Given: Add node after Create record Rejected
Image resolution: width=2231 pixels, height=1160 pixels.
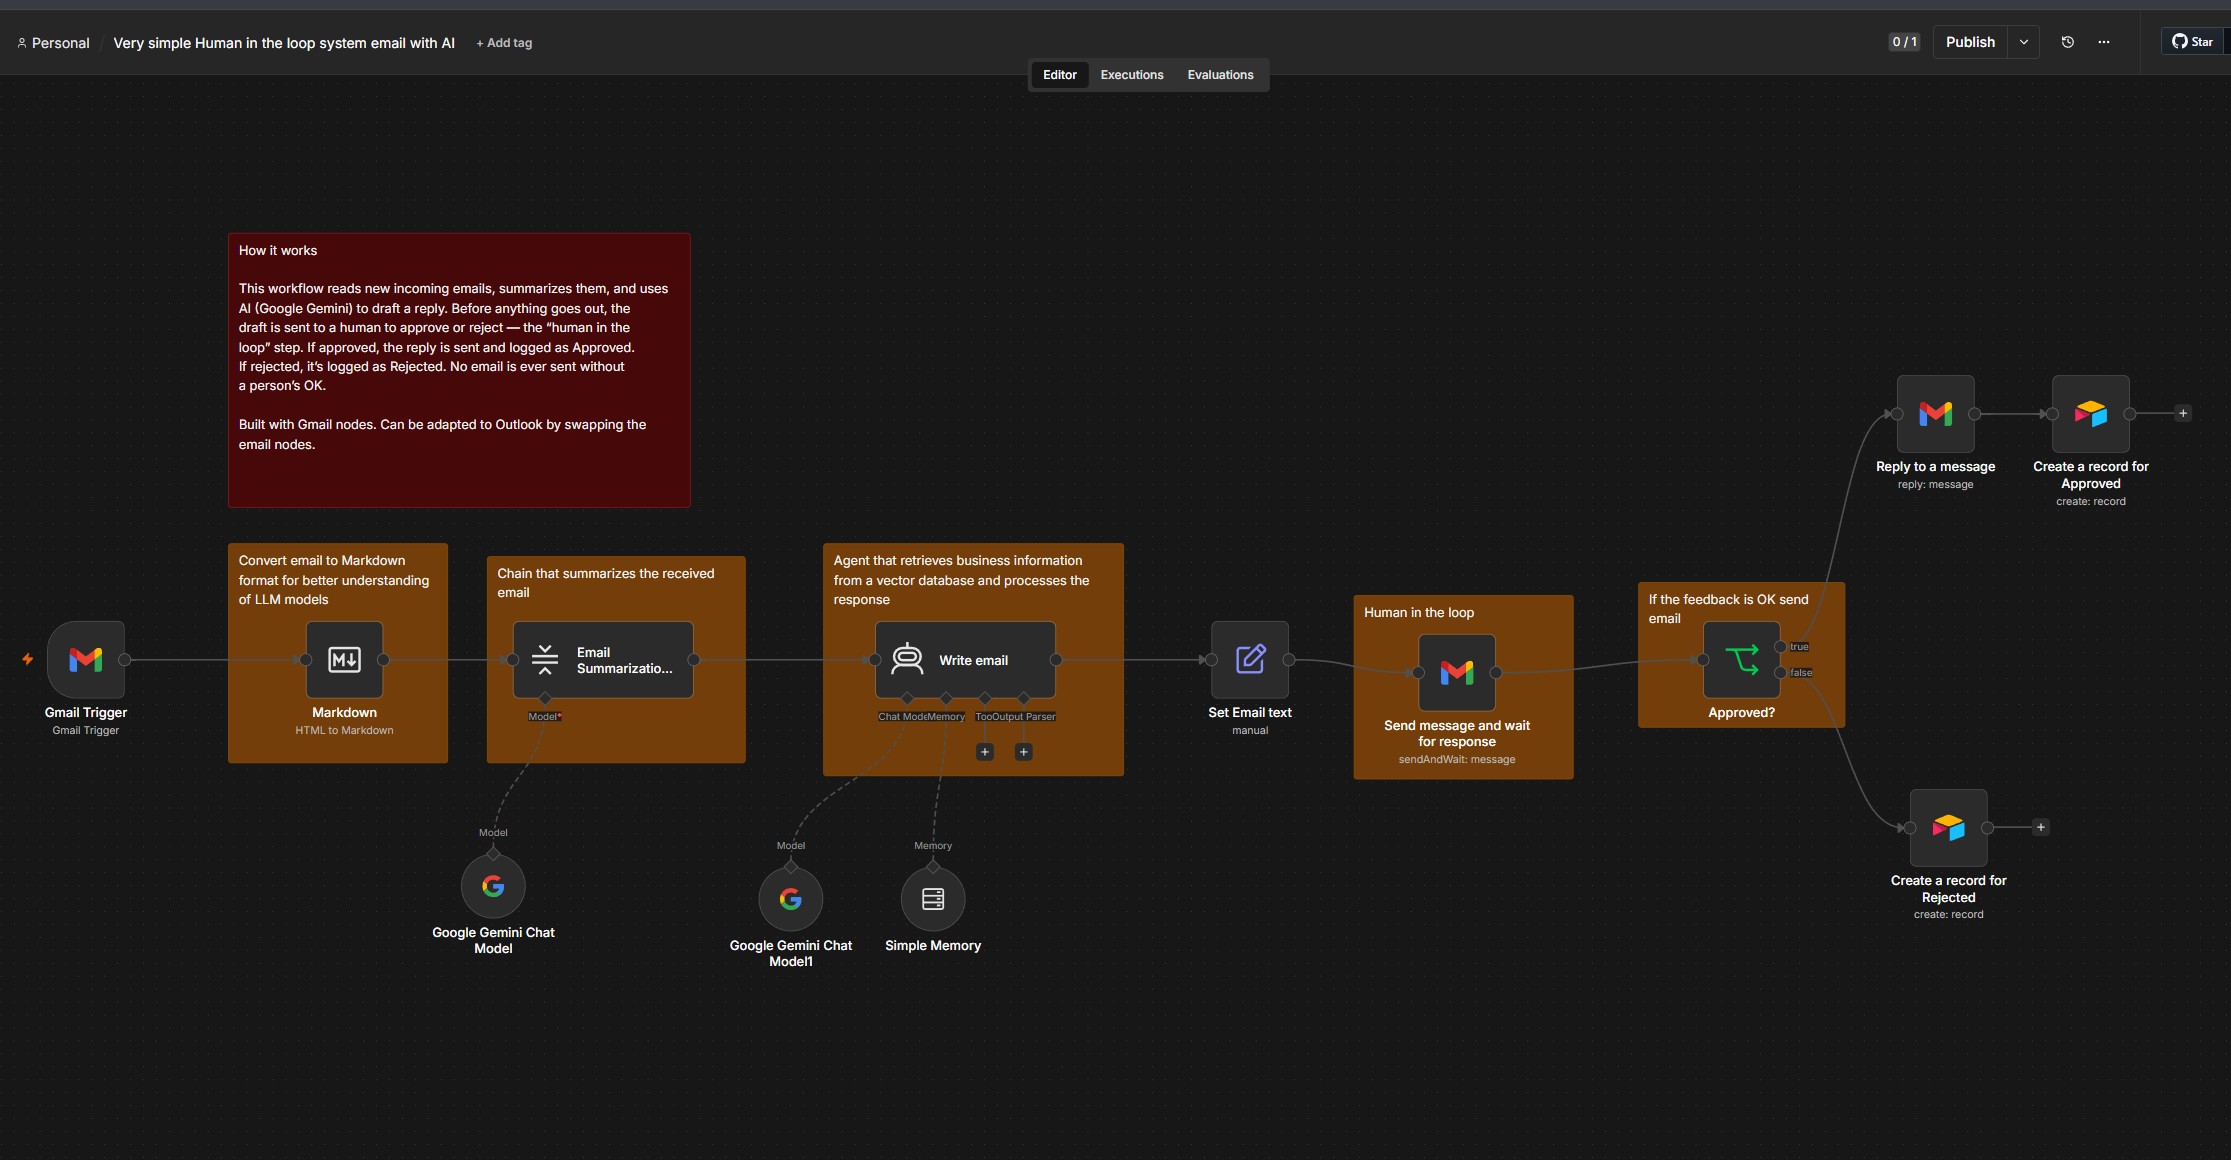Looking at the screenshot, I should coord(2041,827).
